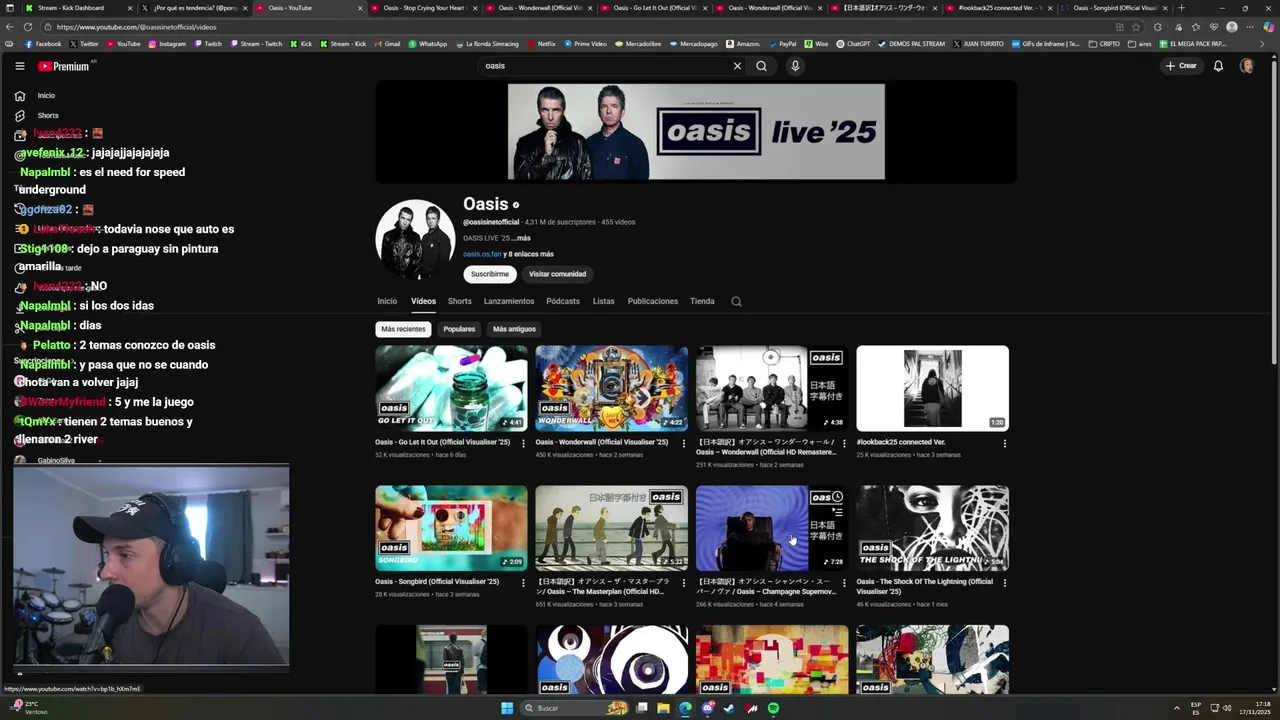This screenshot has height=720, width=1280.
Task: Clear the search box with the X icon
Action: point(737,66)
